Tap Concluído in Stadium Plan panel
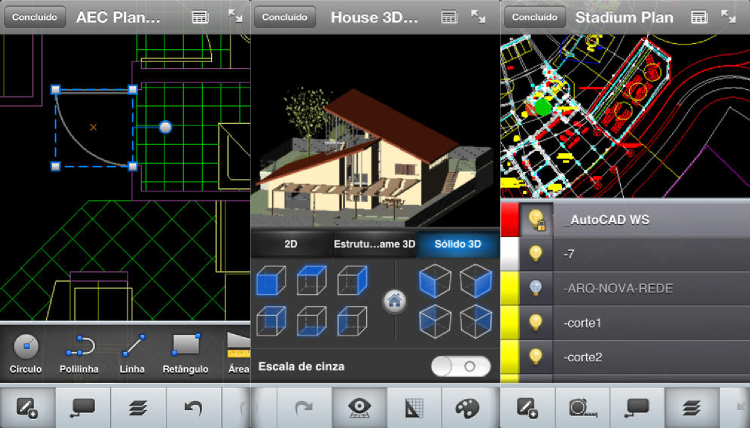750x428 pixels. pos(535,17)
